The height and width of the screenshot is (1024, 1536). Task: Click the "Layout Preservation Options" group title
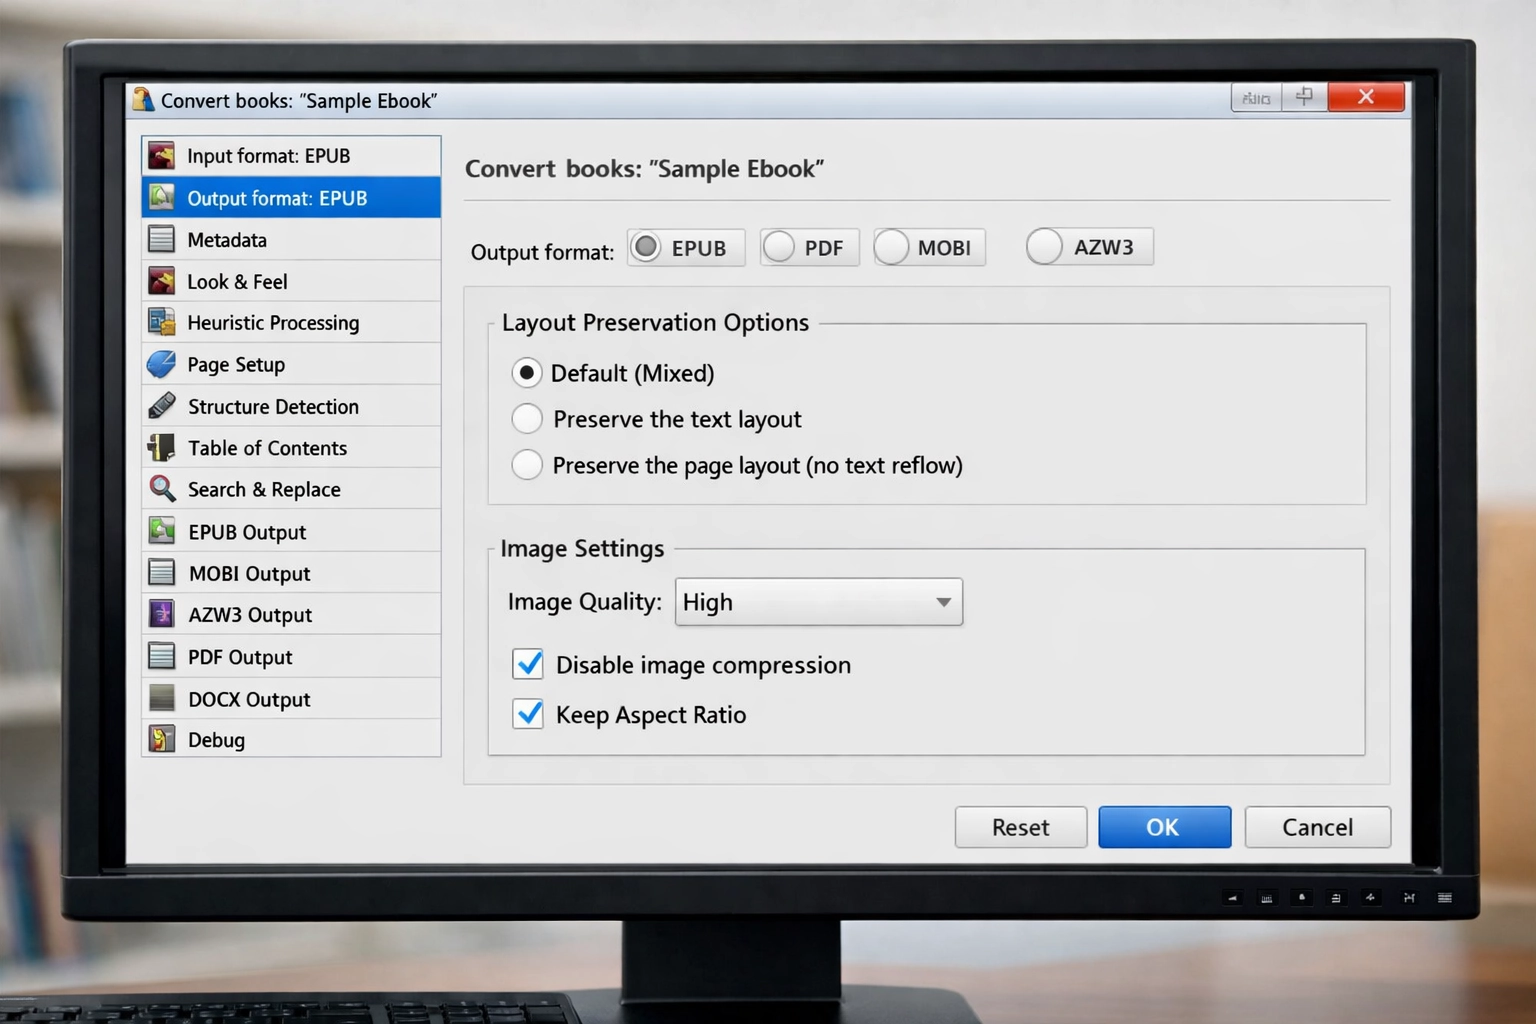[x=655, y=323]
